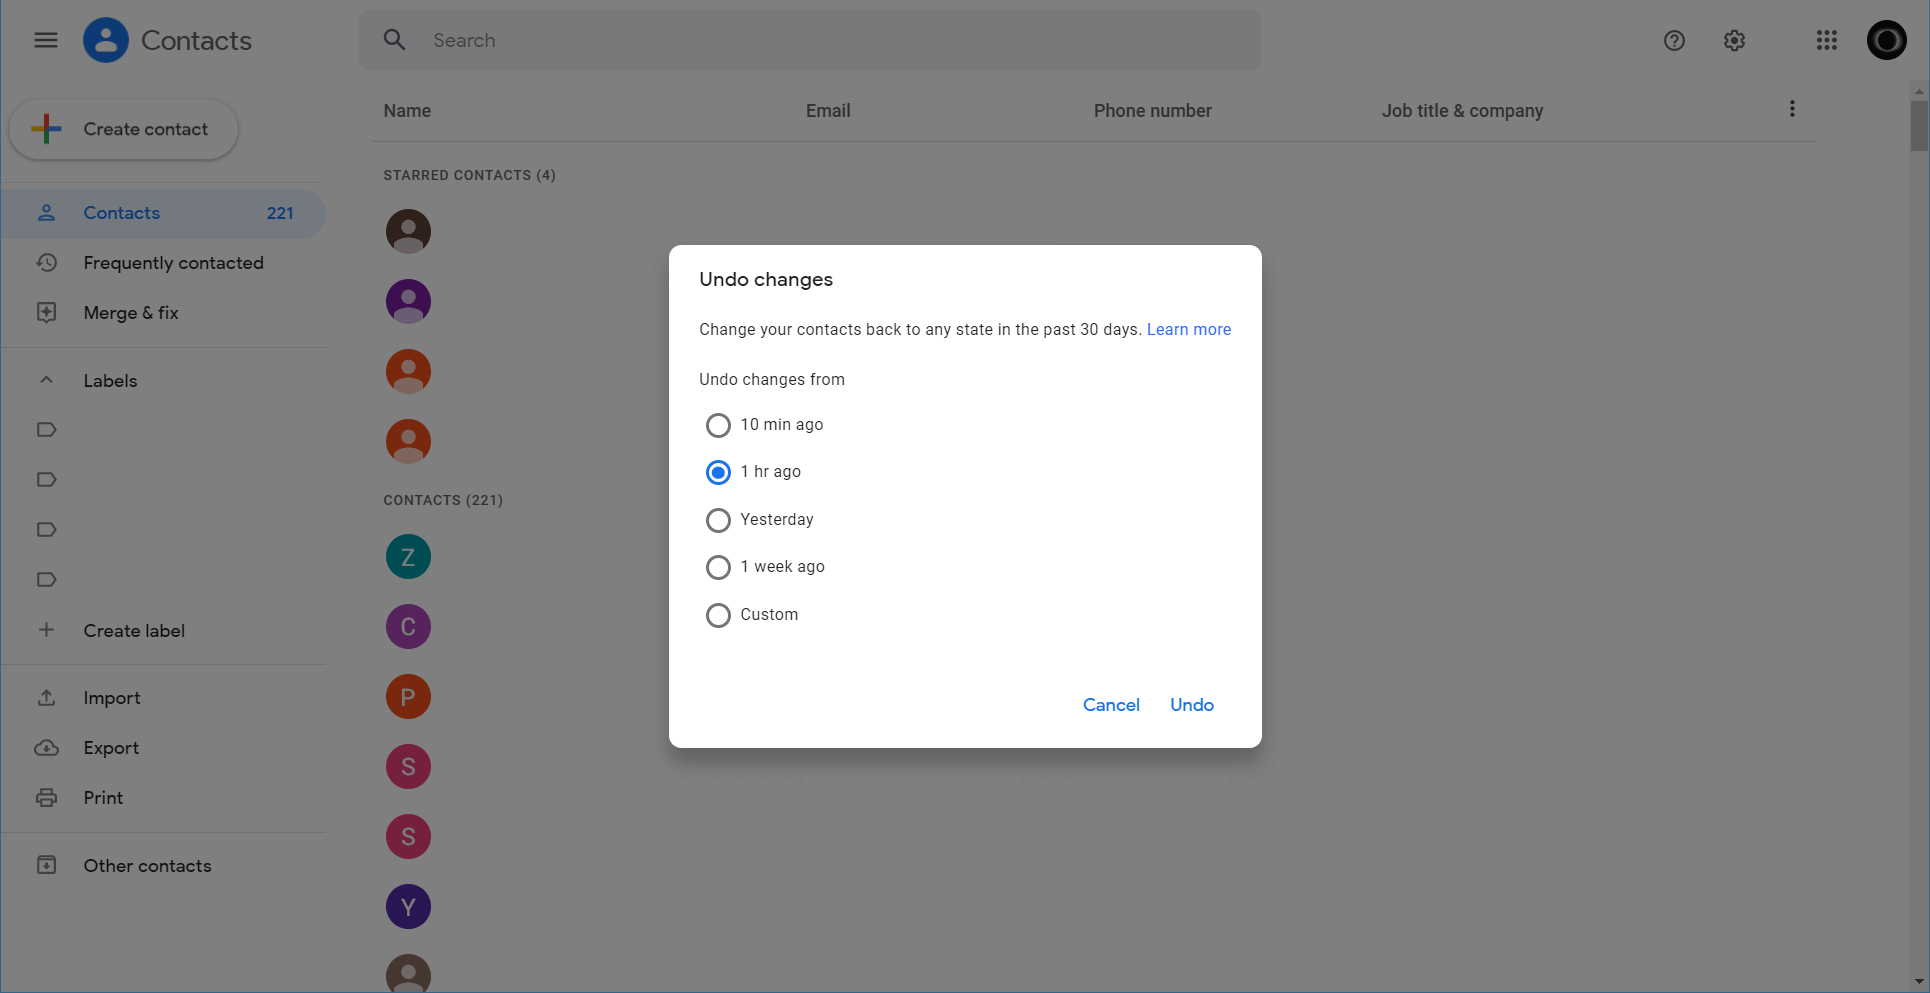
Task: Click the contacts Search field
Action: pos(810,40)
